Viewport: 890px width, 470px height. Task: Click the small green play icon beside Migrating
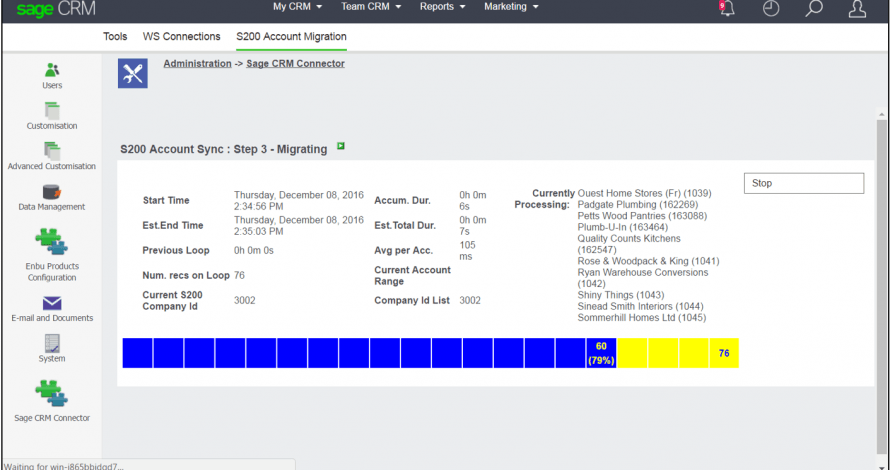tap(341, 146)
